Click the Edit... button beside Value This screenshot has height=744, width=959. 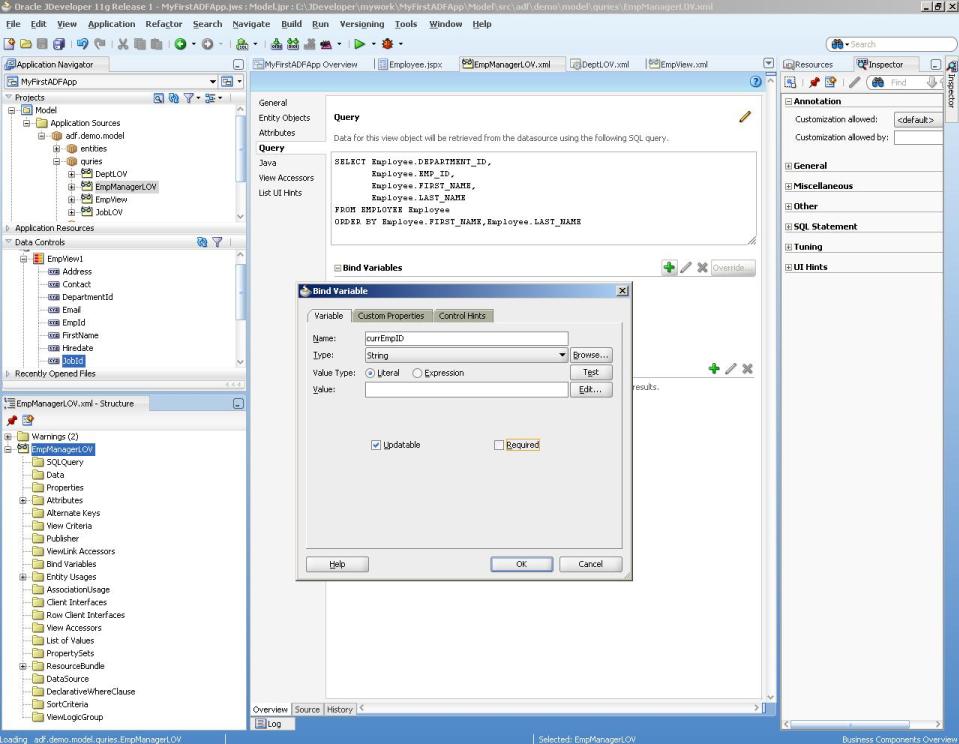(590, 389)
